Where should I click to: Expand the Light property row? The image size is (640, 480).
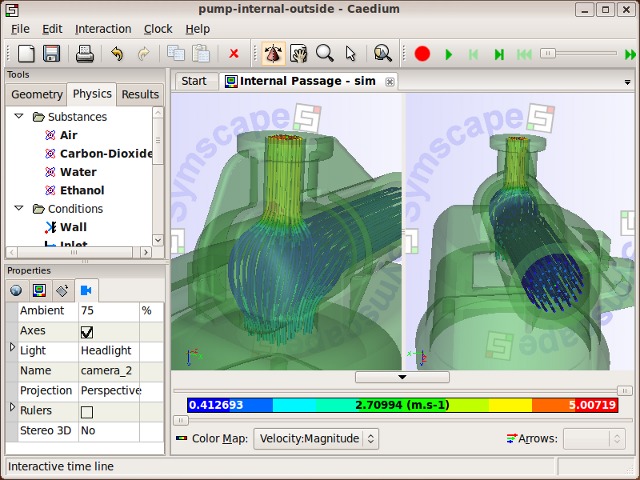tap(12, 348)
